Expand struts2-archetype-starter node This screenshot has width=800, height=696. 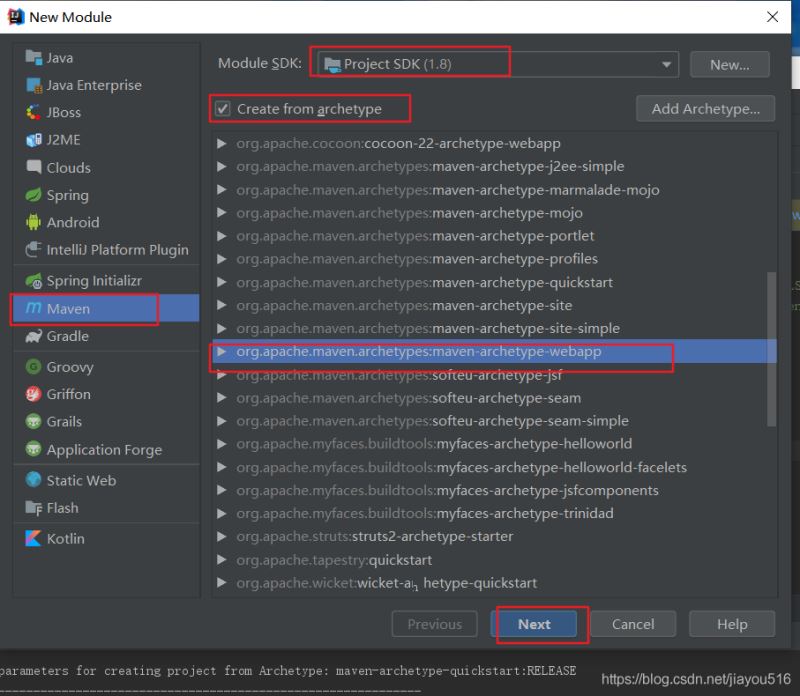(221, 536)
